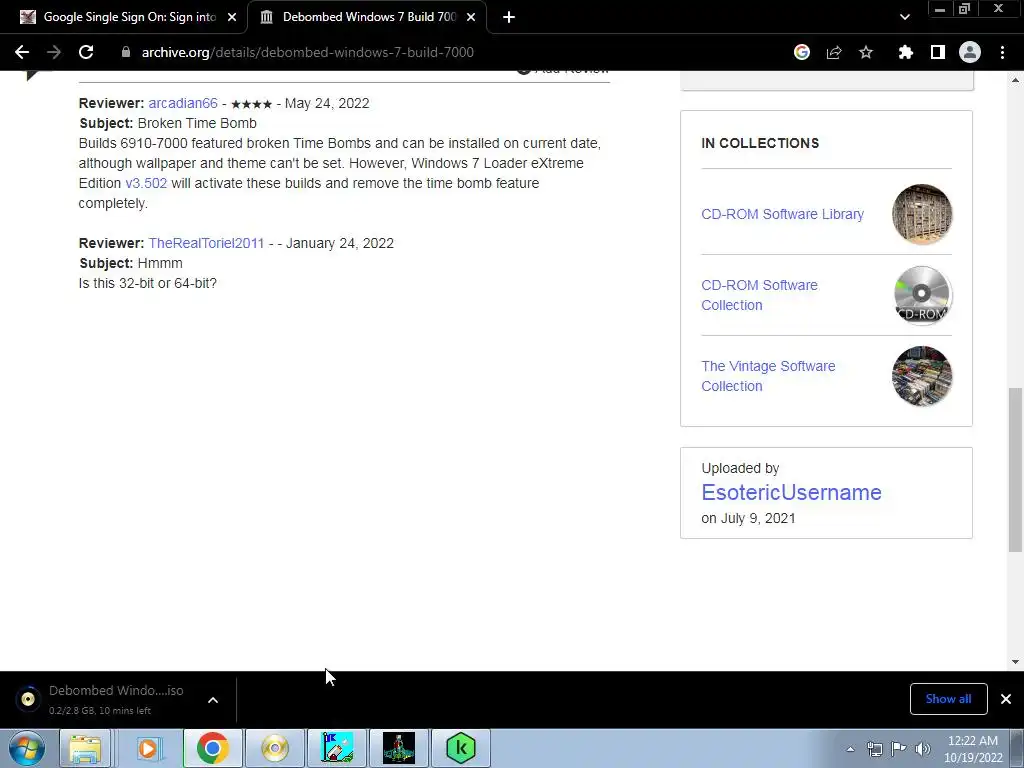1024x768 pixels.
Task: Open the network tray icon
Action: click(874, 749)
